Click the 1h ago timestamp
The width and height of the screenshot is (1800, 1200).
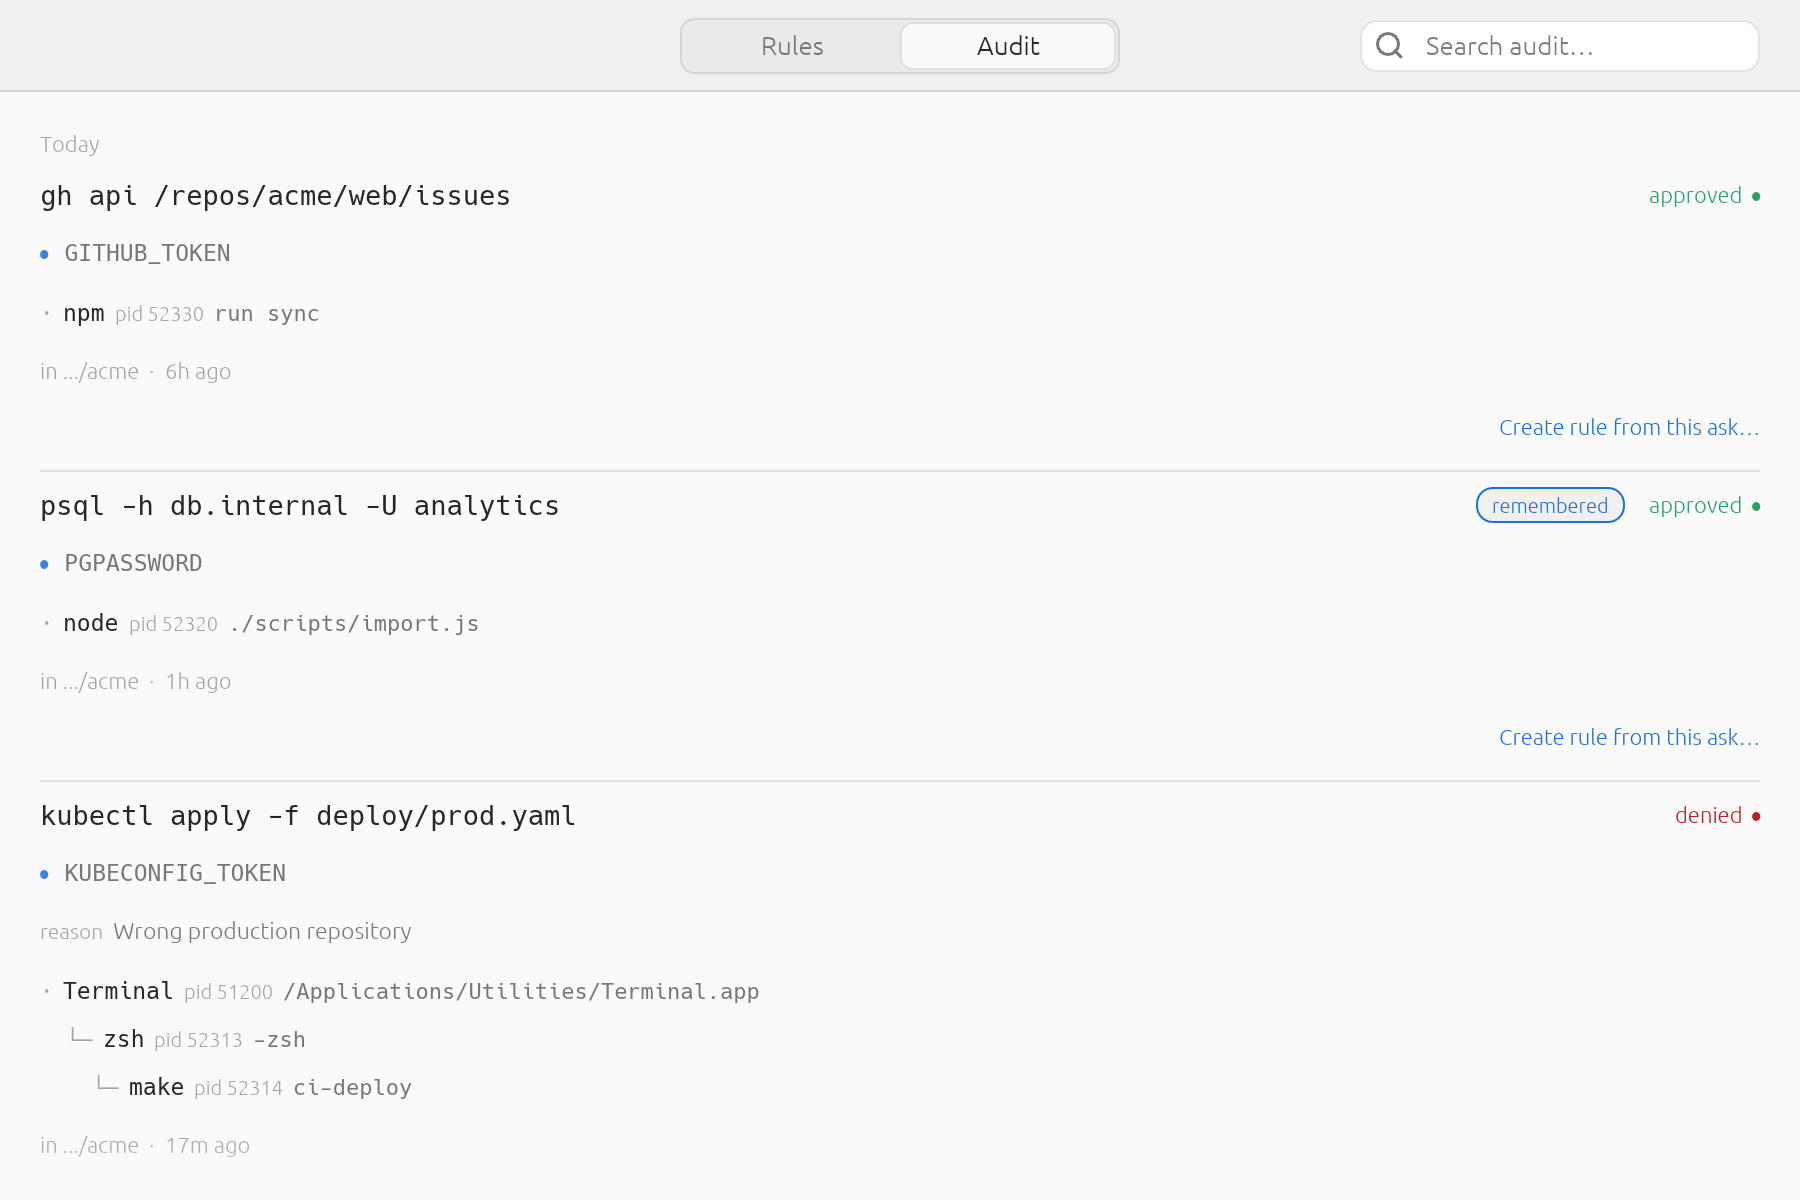click(198, 681)
